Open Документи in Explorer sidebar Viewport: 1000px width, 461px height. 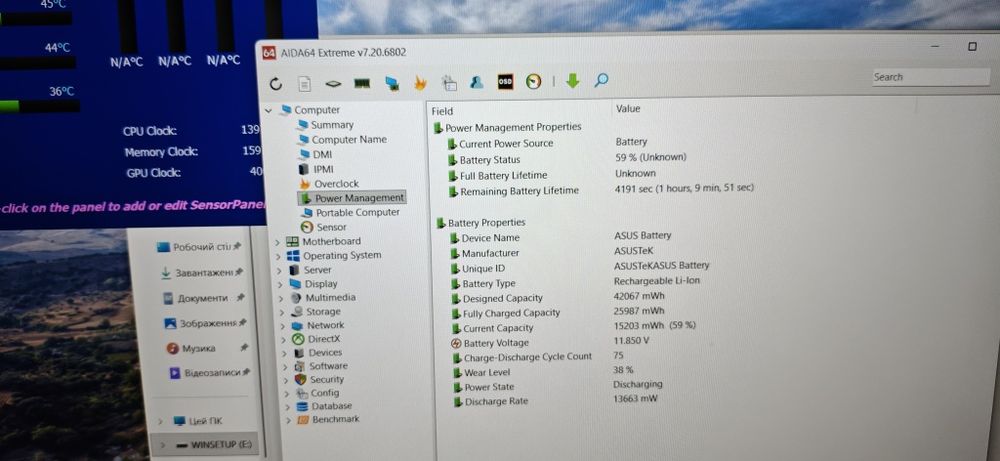(x=204, y=298)
